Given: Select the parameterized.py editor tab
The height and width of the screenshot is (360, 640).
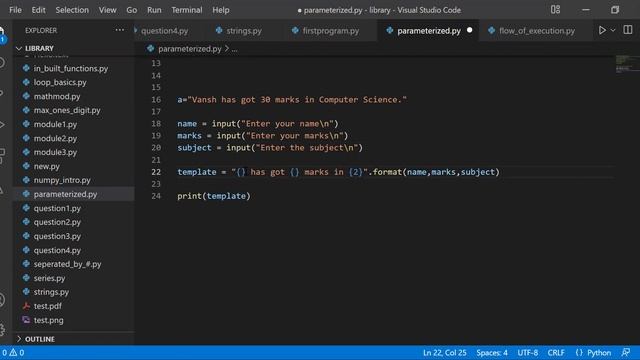Looking at the screenshot, I should click(429, 31).
